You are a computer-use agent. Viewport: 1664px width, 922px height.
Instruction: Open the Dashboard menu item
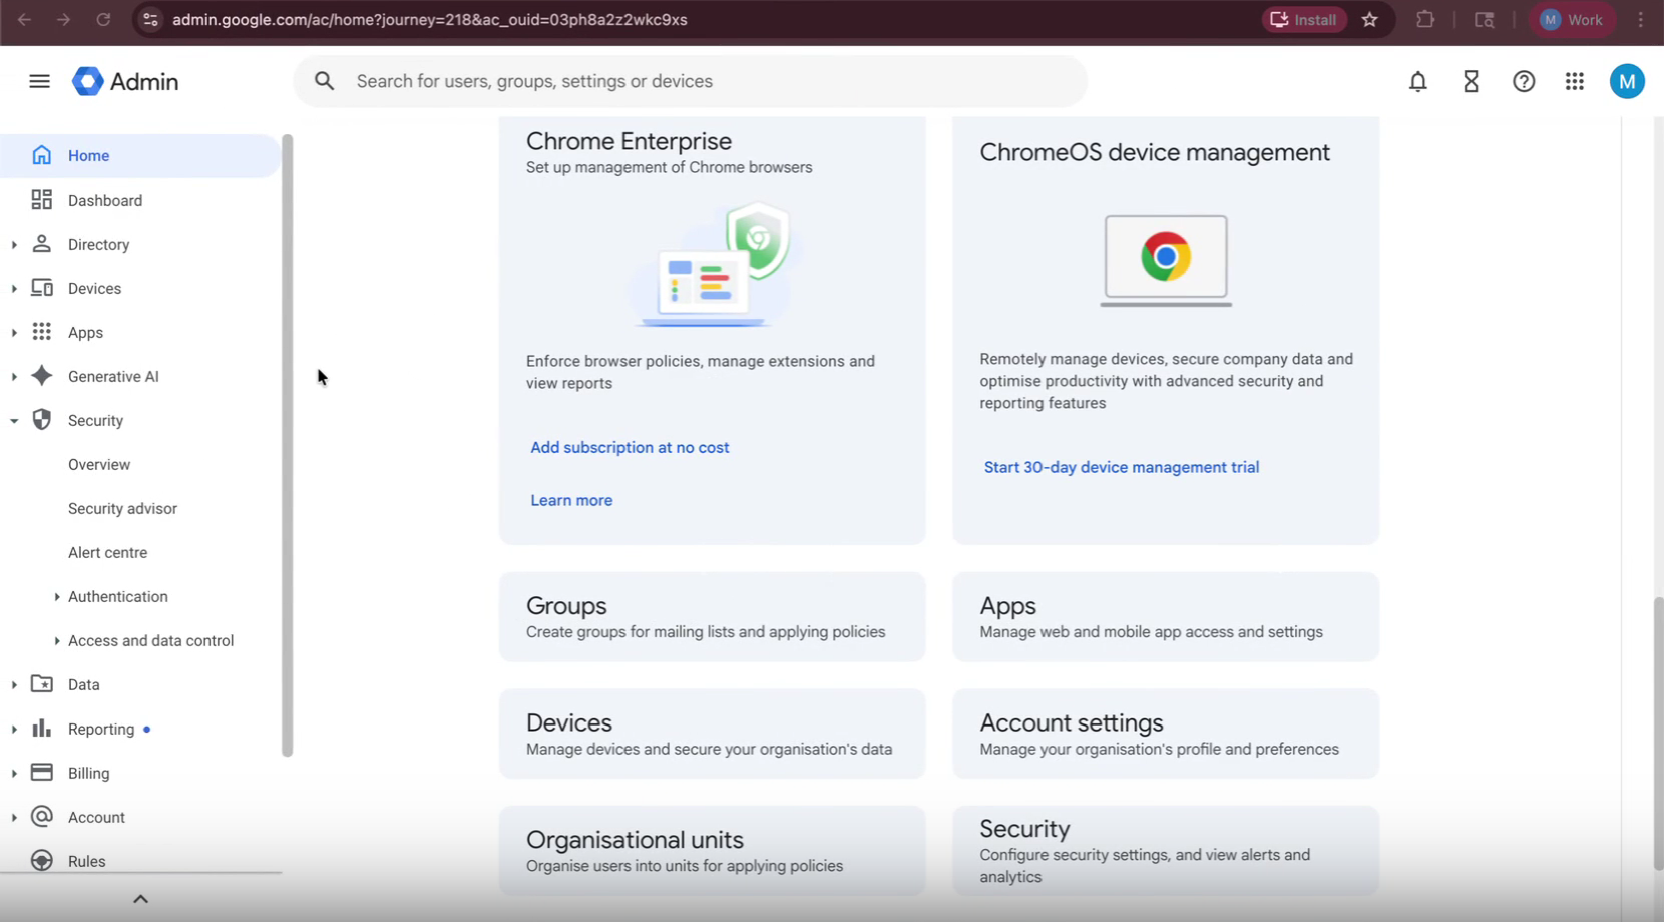(105, 200)
